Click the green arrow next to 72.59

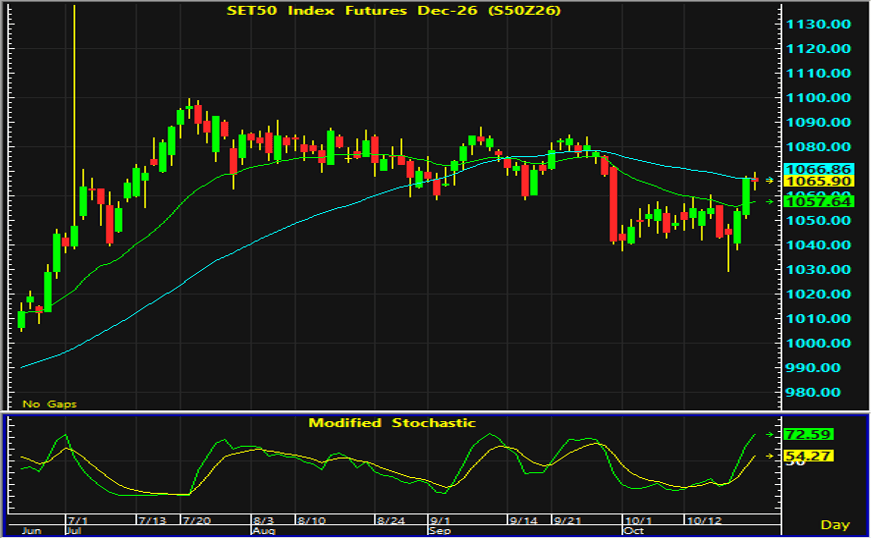point(770,434)
